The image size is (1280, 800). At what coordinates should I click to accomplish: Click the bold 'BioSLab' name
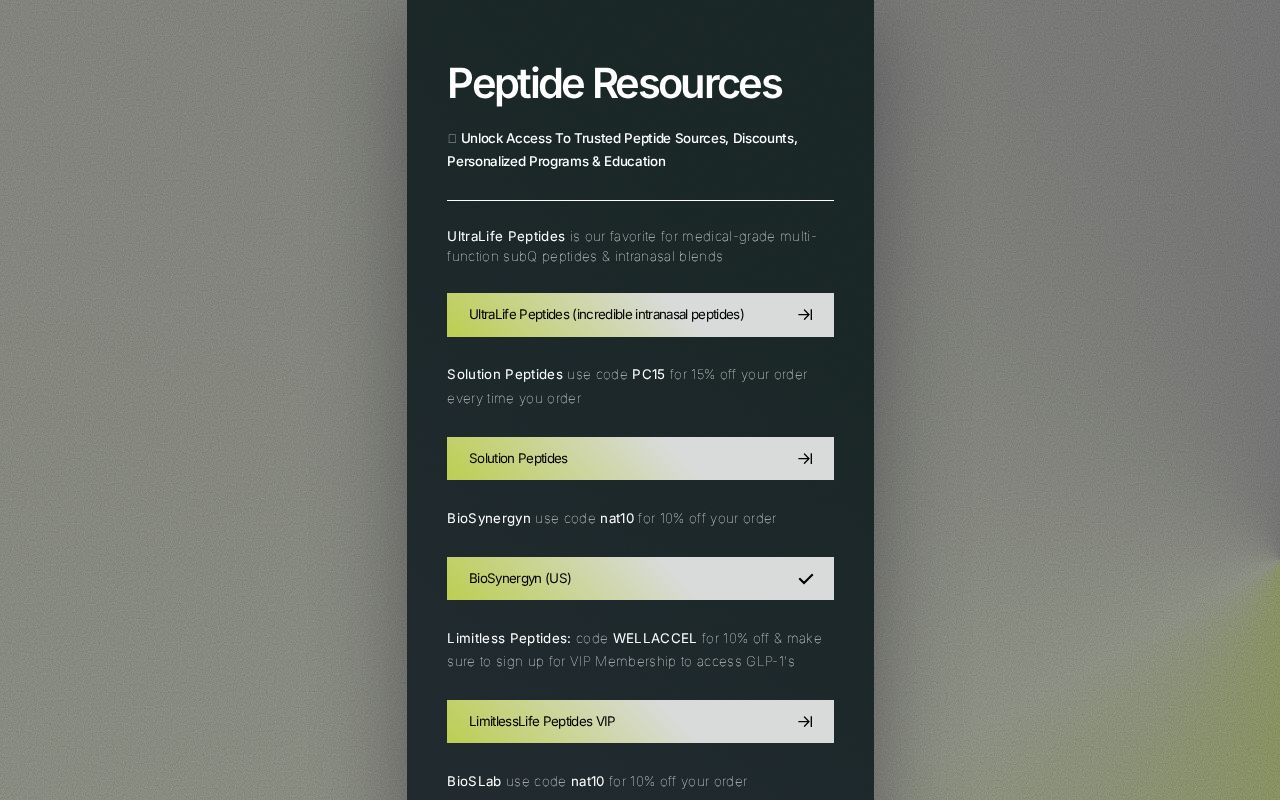click(474, 782)
